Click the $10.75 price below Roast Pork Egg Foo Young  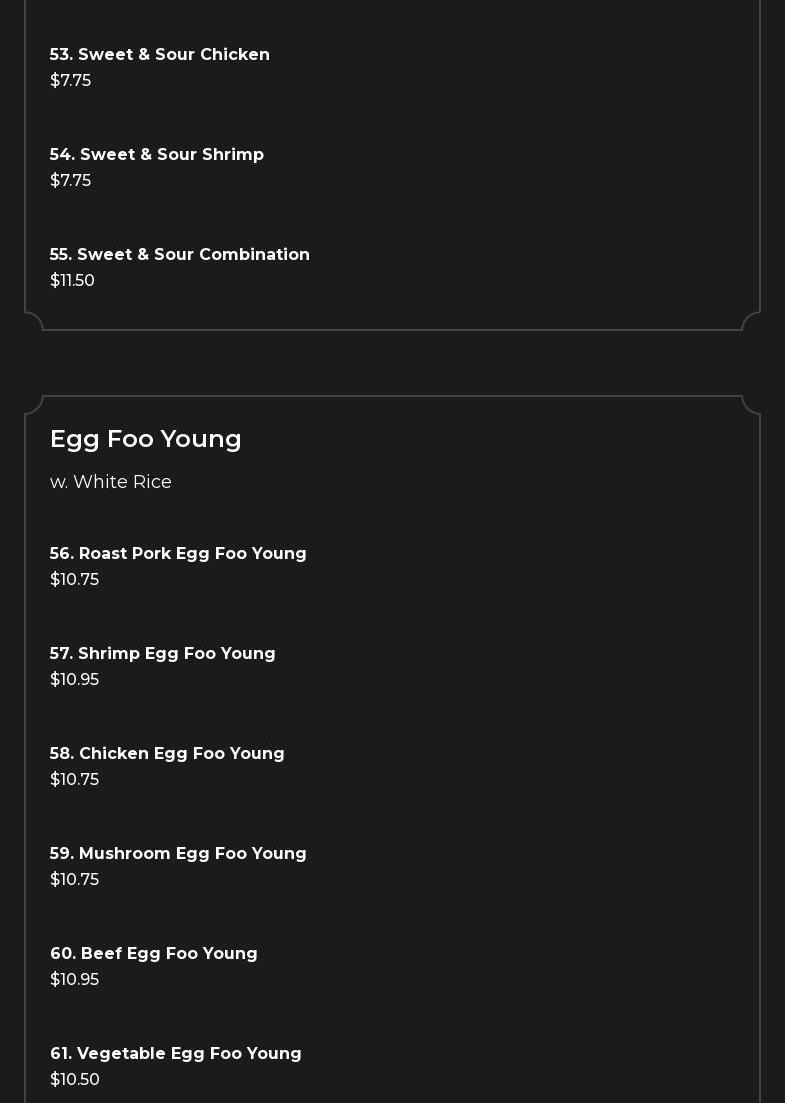tap(74, 580)
